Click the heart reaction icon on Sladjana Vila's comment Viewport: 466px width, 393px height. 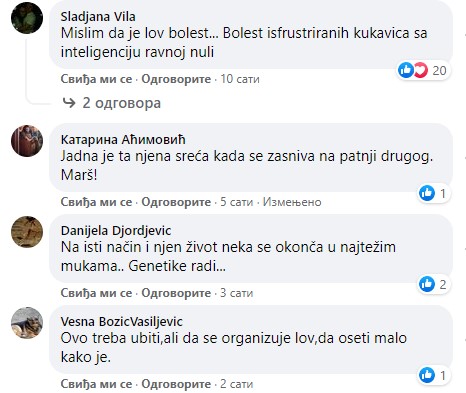coord(421,70)
